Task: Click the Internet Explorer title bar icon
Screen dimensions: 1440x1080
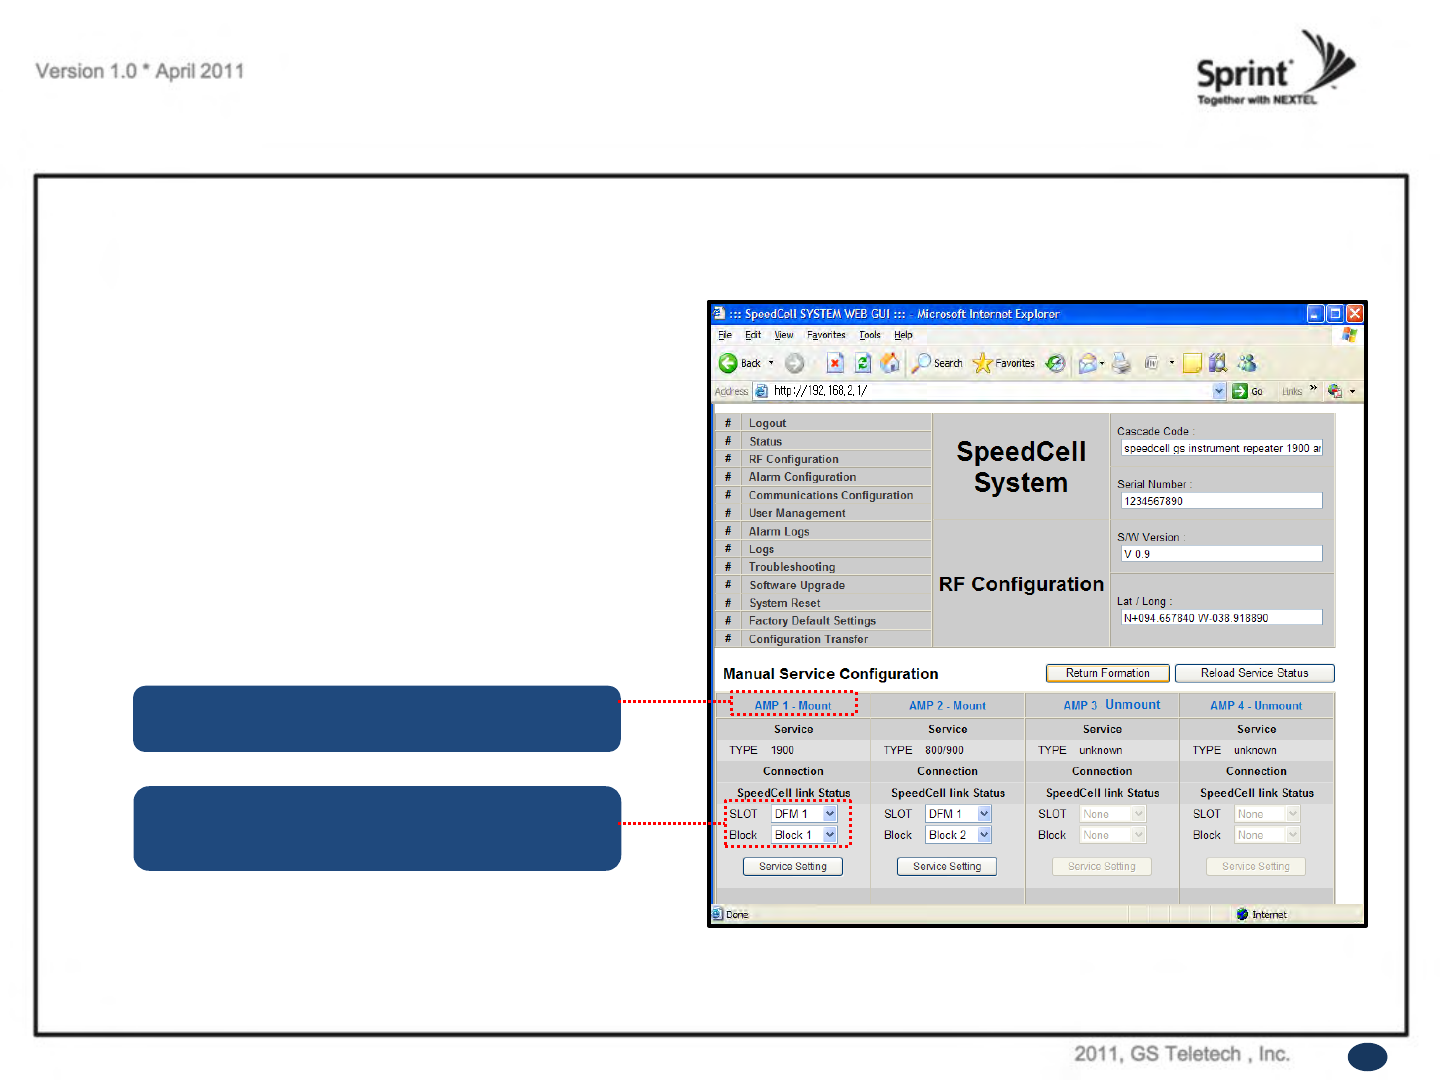Action: coord(719,313)
